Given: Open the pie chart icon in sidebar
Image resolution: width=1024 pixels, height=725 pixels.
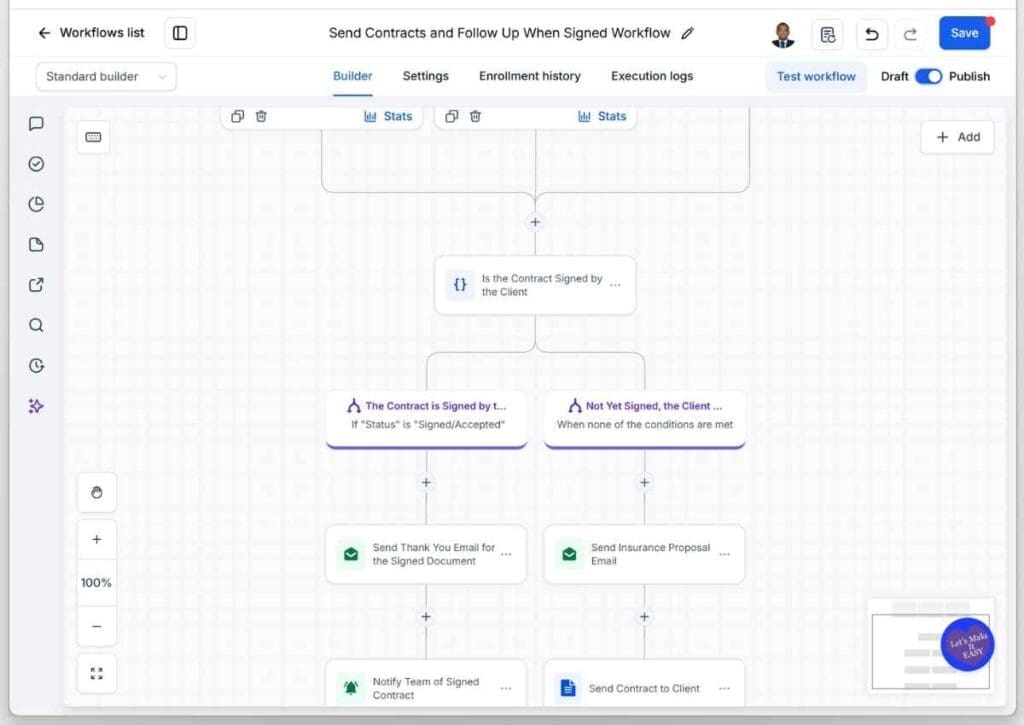Looking at the screenshot, I should click(x=37, y=204).
